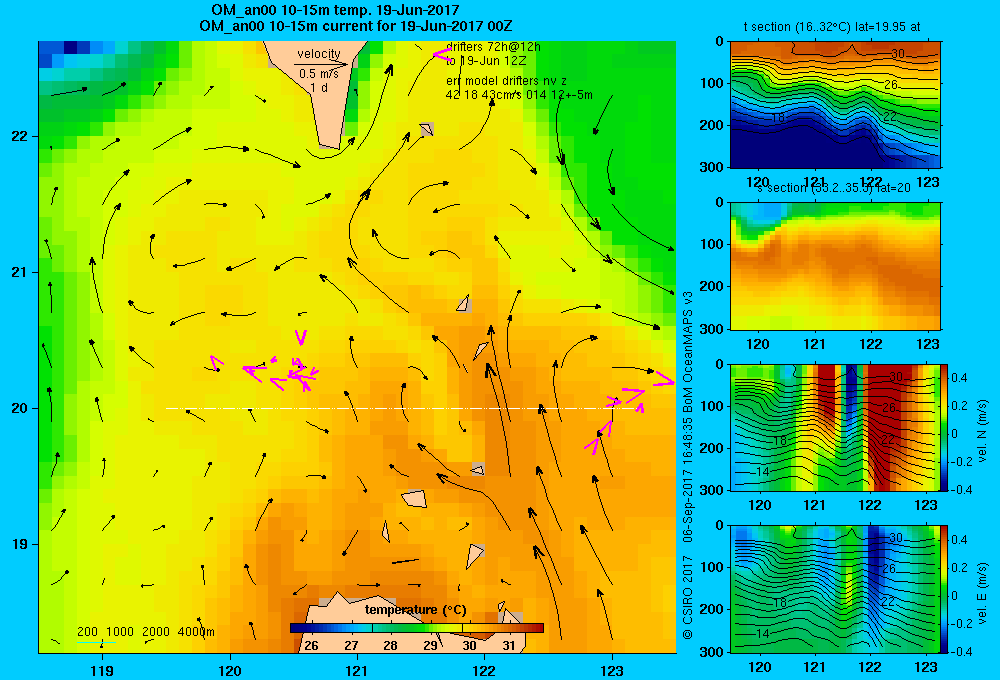The width and height of the screenshot is (1000, 680).
Task: Click longitude label 119 on main map axis
Action: (102, 670)
